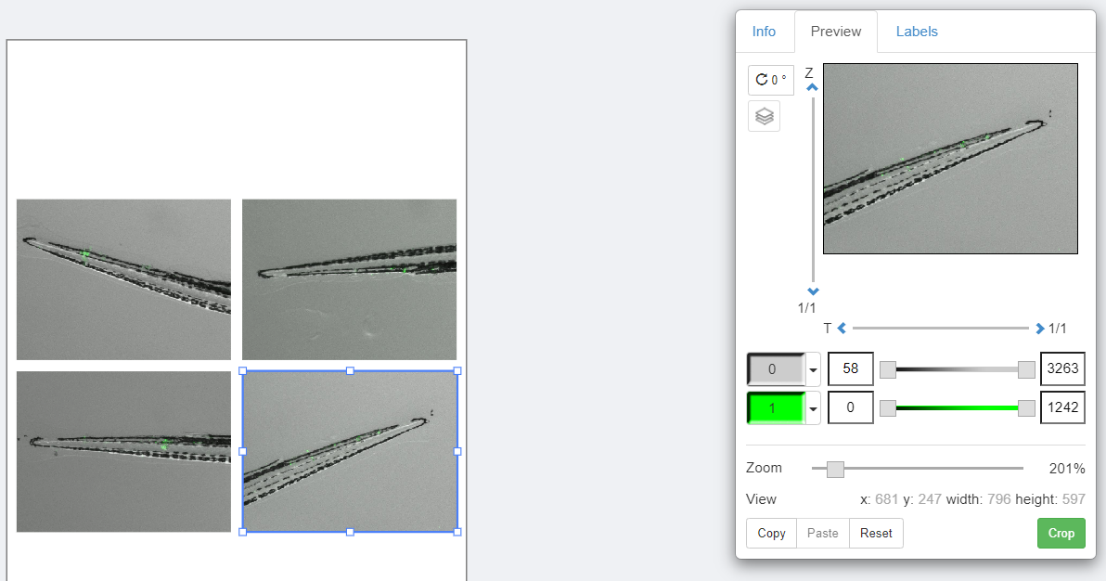Open the Labels tab
This screenshot has height=581, width=1106.
[x=916, y=31]
